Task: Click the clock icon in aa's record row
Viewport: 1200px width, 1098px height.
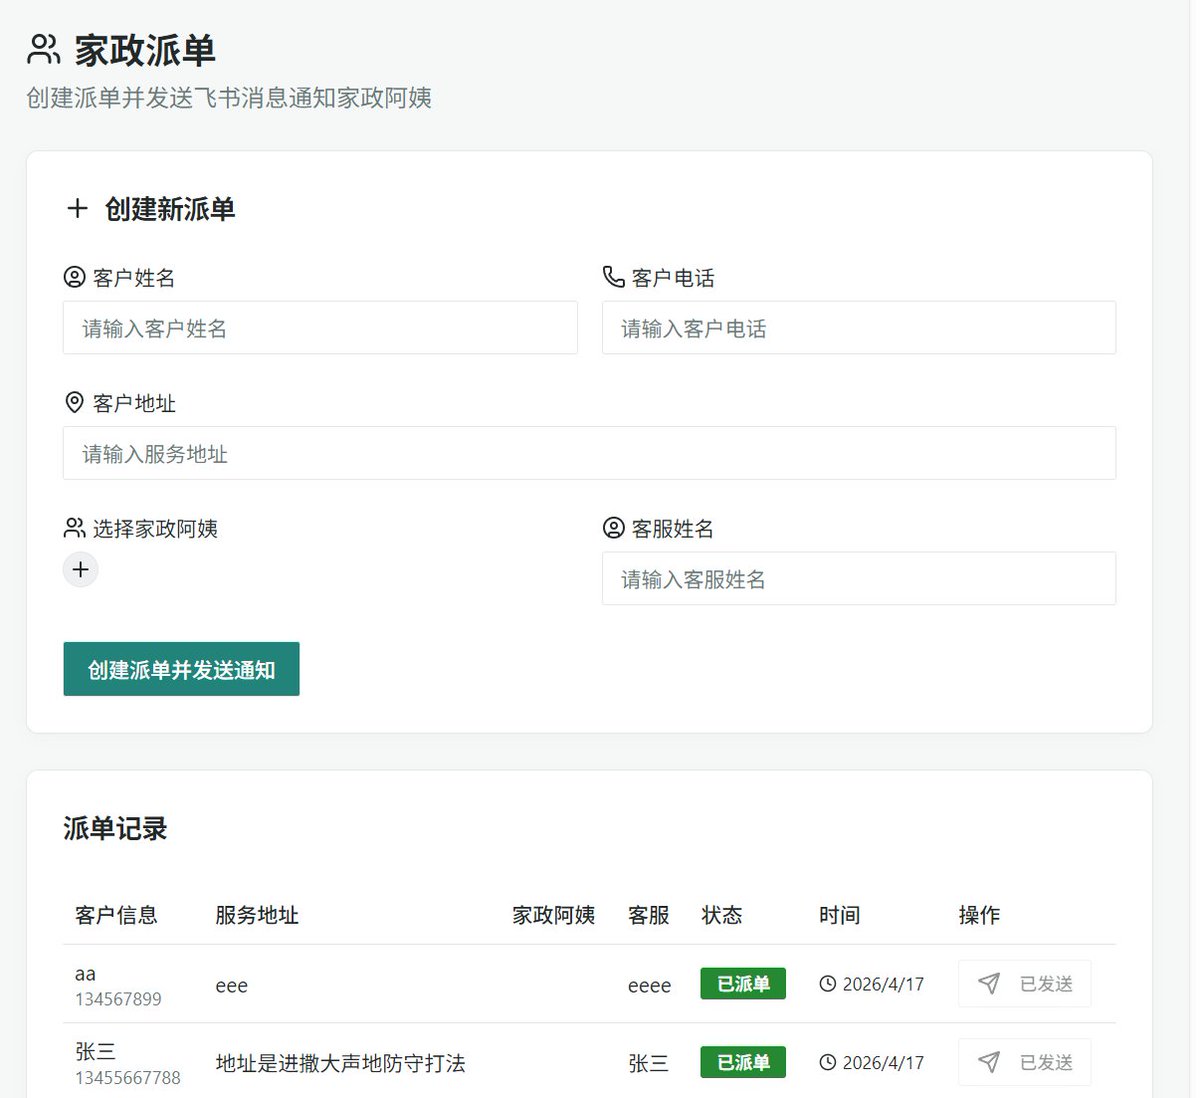Action: [827, 984]
